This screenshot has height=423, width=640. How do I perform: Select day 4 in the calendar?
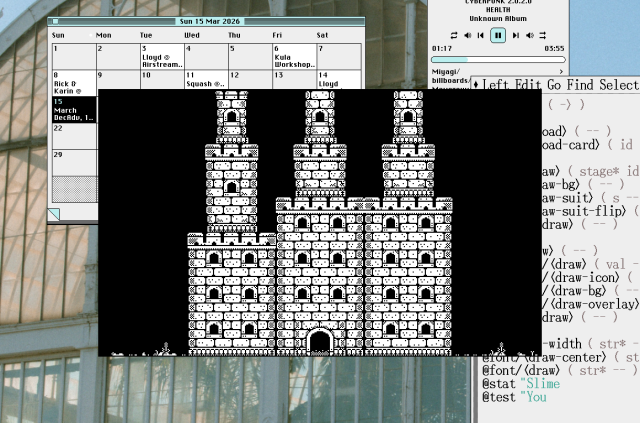pyautogui.click(x=206, y=56)
